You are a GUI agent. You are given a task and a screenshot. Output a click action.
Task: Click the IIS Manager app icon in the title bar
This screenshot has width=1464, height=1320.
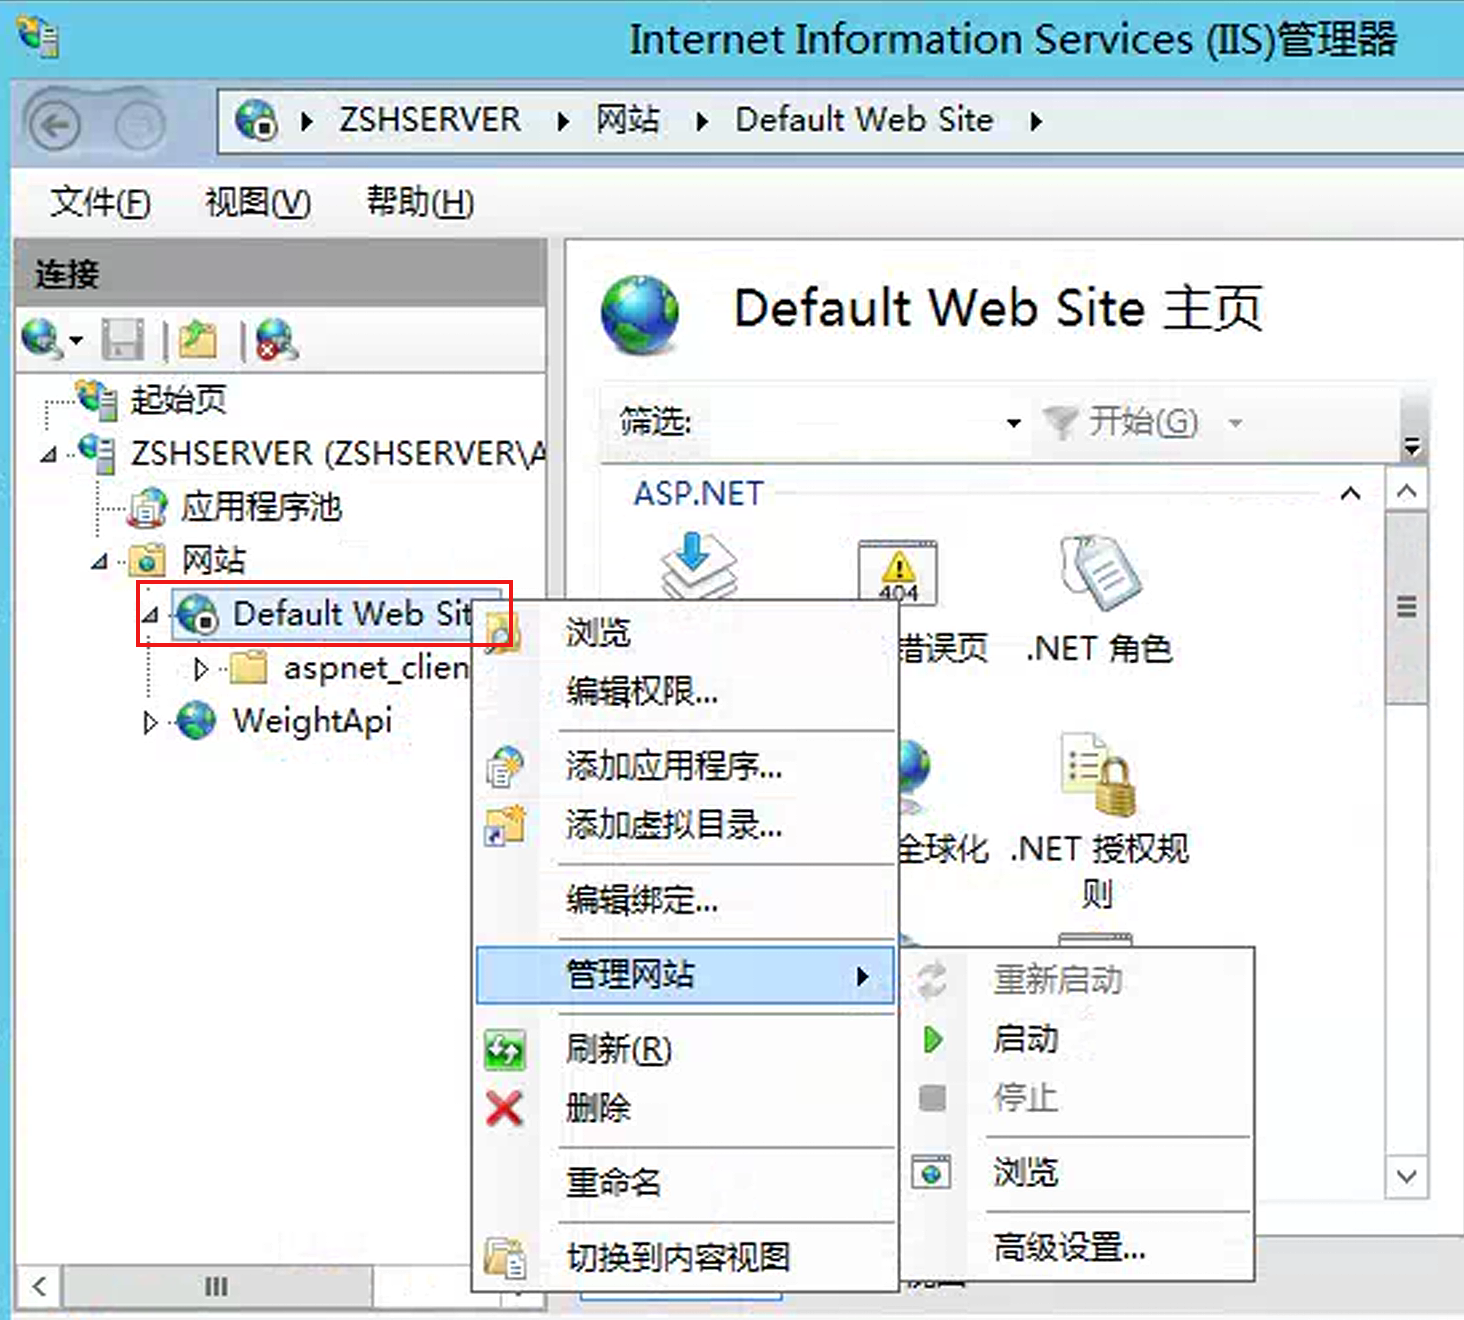(38, 37)
